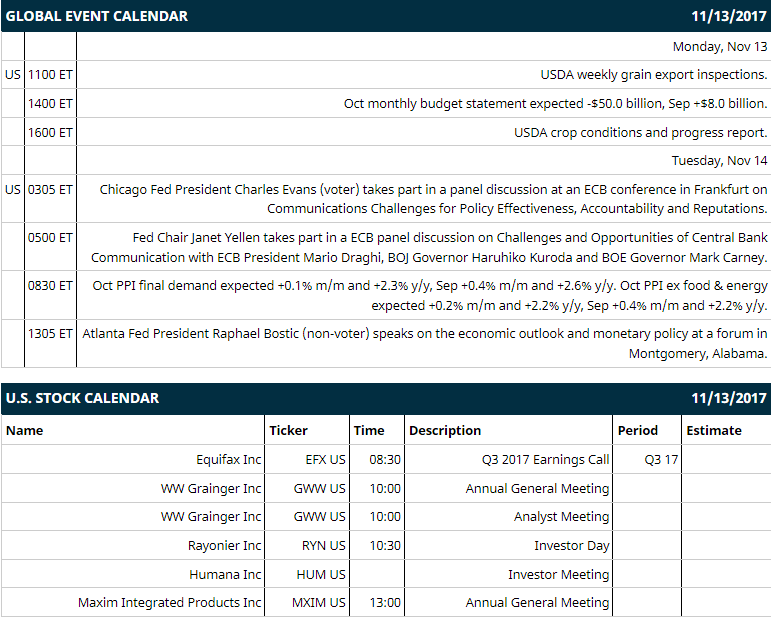Select Oct monthly budget statement entry
The image size is (771, 623).
(x=555, y=104)
